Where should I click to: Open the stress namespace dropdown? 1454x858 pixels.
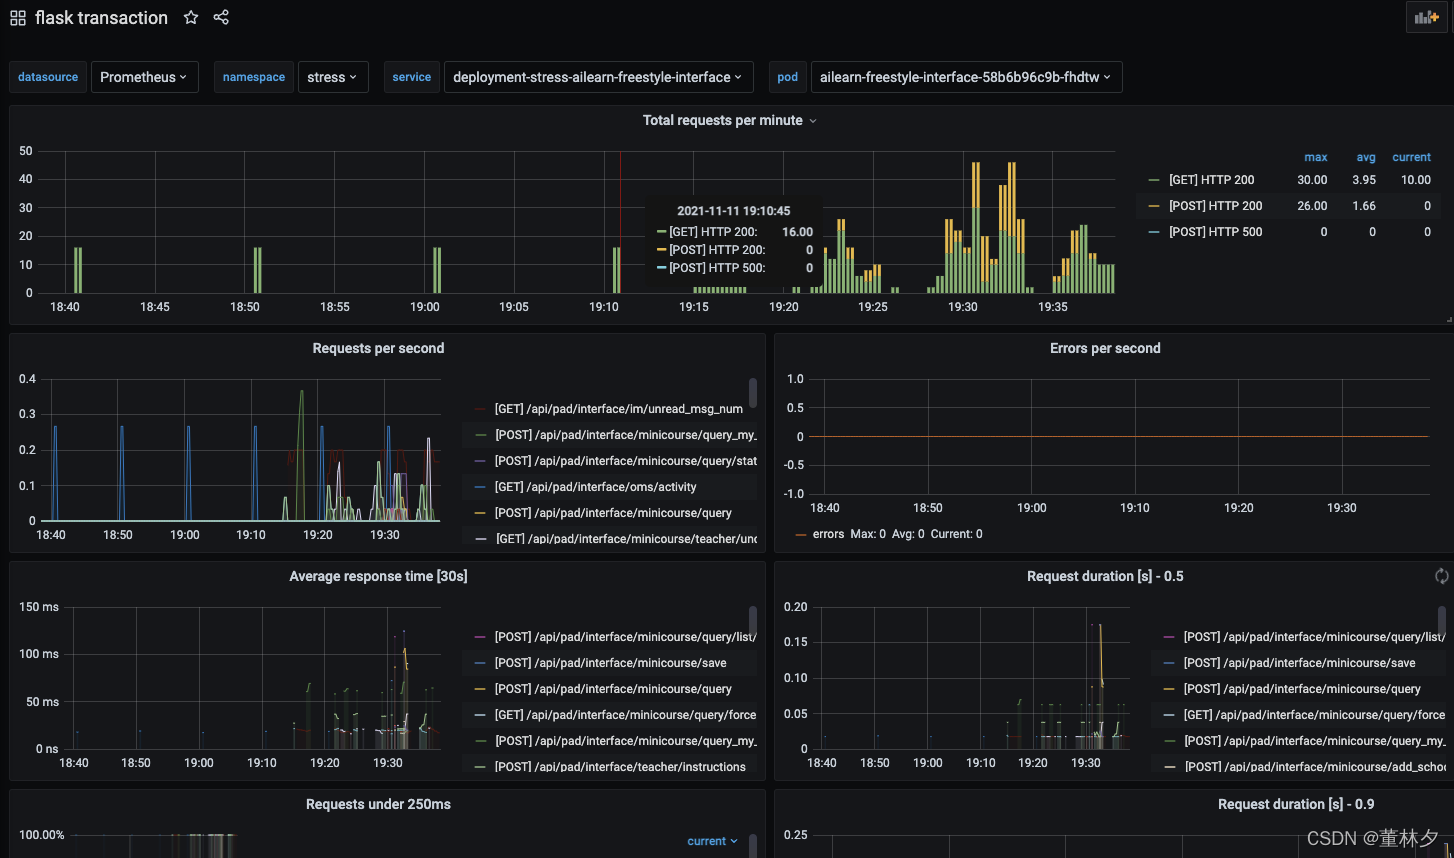coord(333,77)
